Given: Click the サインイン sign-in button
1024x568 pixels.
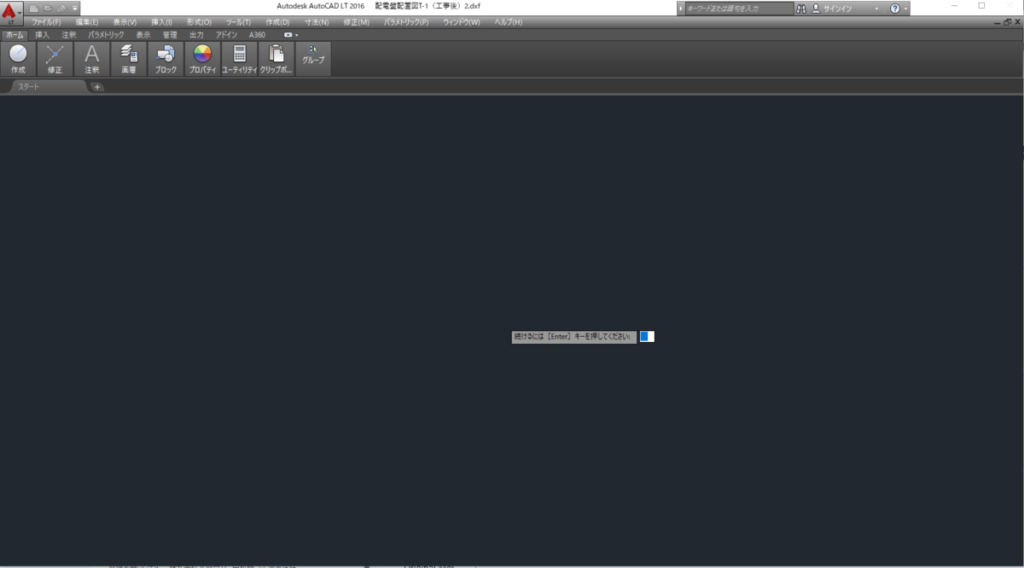Looking at the screenshot, I should point(838,8).
